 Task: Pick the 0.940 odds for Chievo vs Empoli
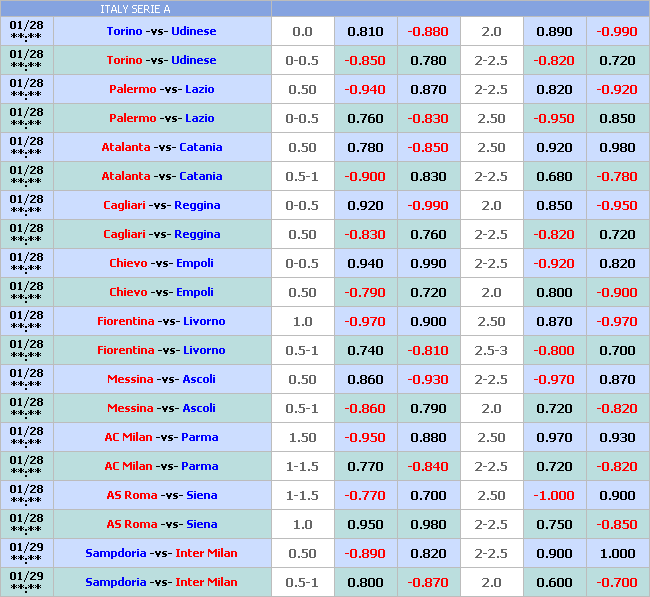click(x=365, y=263)
